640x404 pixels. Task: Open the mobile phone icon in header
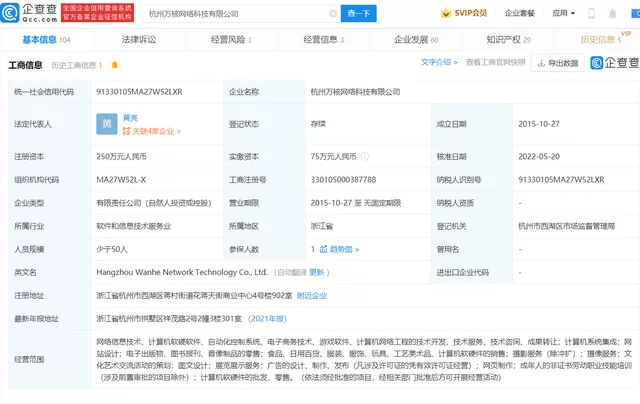[591, 14]
